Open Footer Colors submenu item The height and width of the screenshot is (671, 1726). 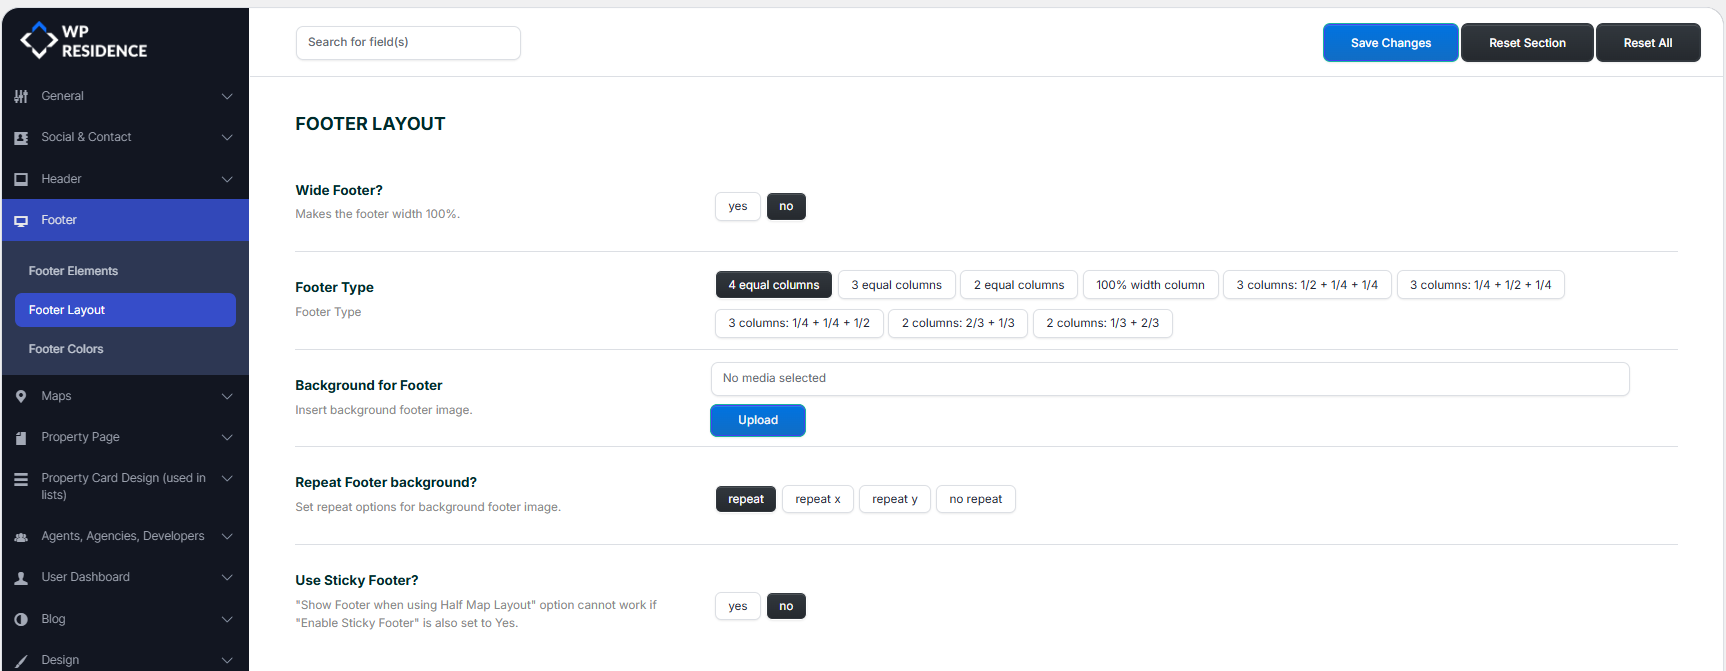[66, 349]
